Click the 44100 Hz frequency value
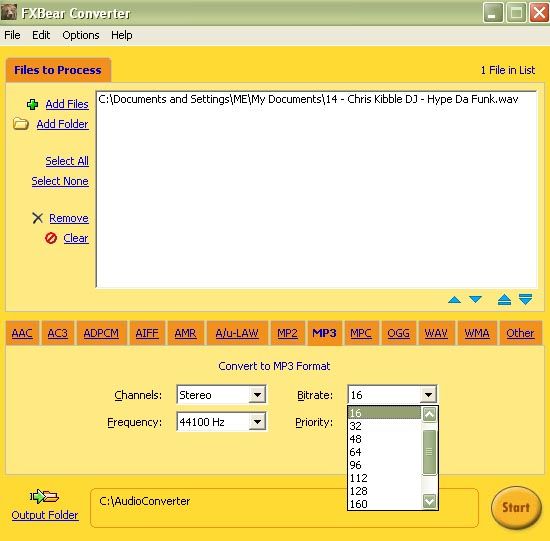The width and height of the screenshot is (550, 541). tap(202, 422)
